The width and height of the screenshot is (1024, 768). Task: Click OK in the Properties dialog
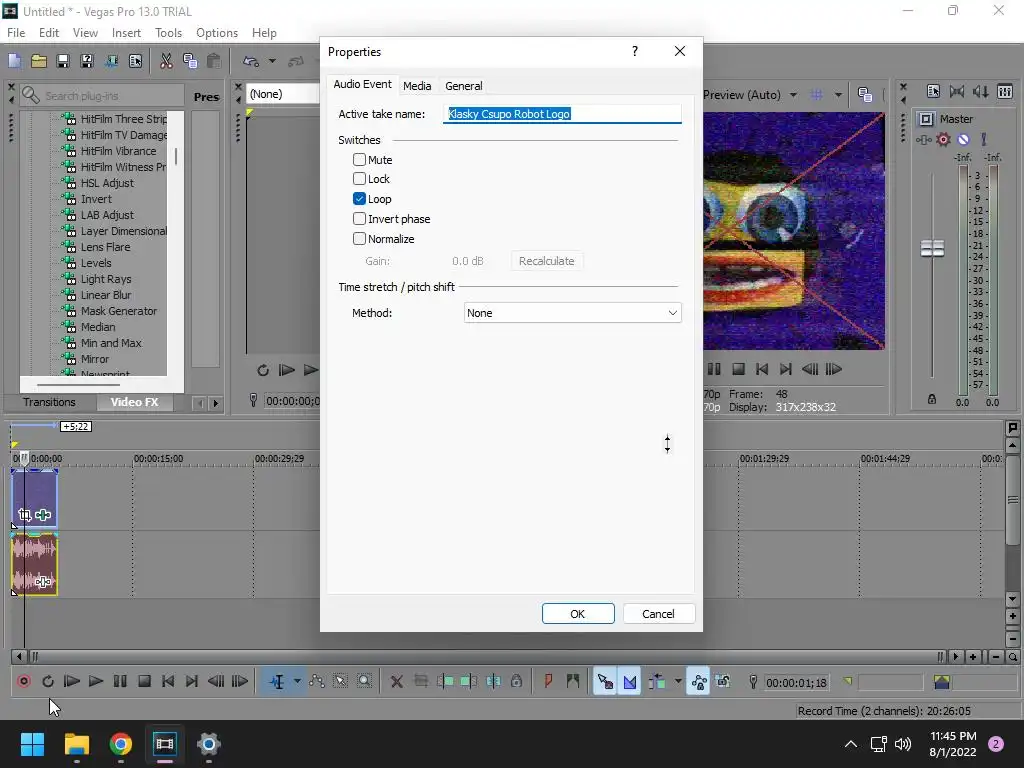pyautogui.click(x=578, y=614)
